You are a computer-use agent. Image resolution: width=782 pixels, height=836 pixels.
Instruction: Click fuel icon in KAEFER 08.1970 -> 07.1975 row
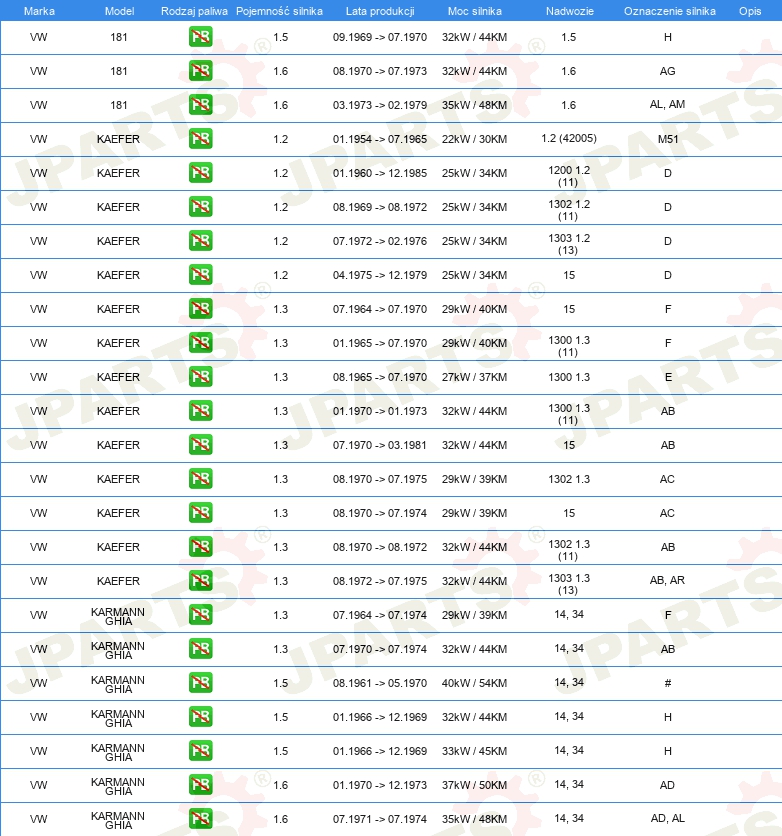(200, 479)
